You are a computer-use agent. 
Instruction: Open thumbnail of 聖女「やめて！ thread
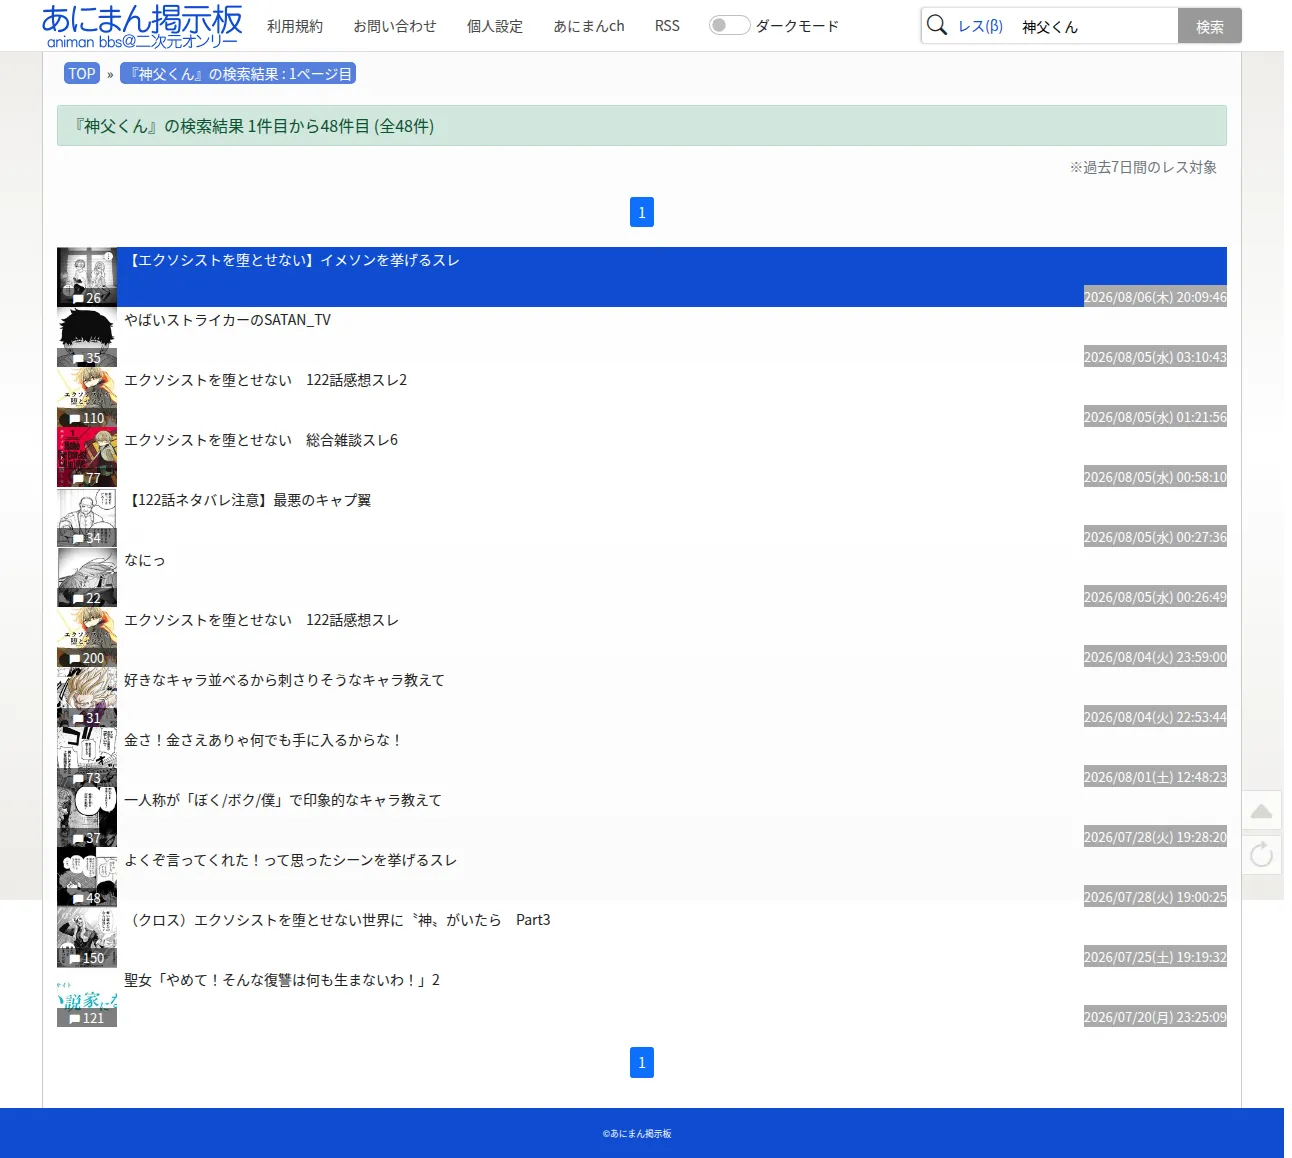click(x=87, y=997)
